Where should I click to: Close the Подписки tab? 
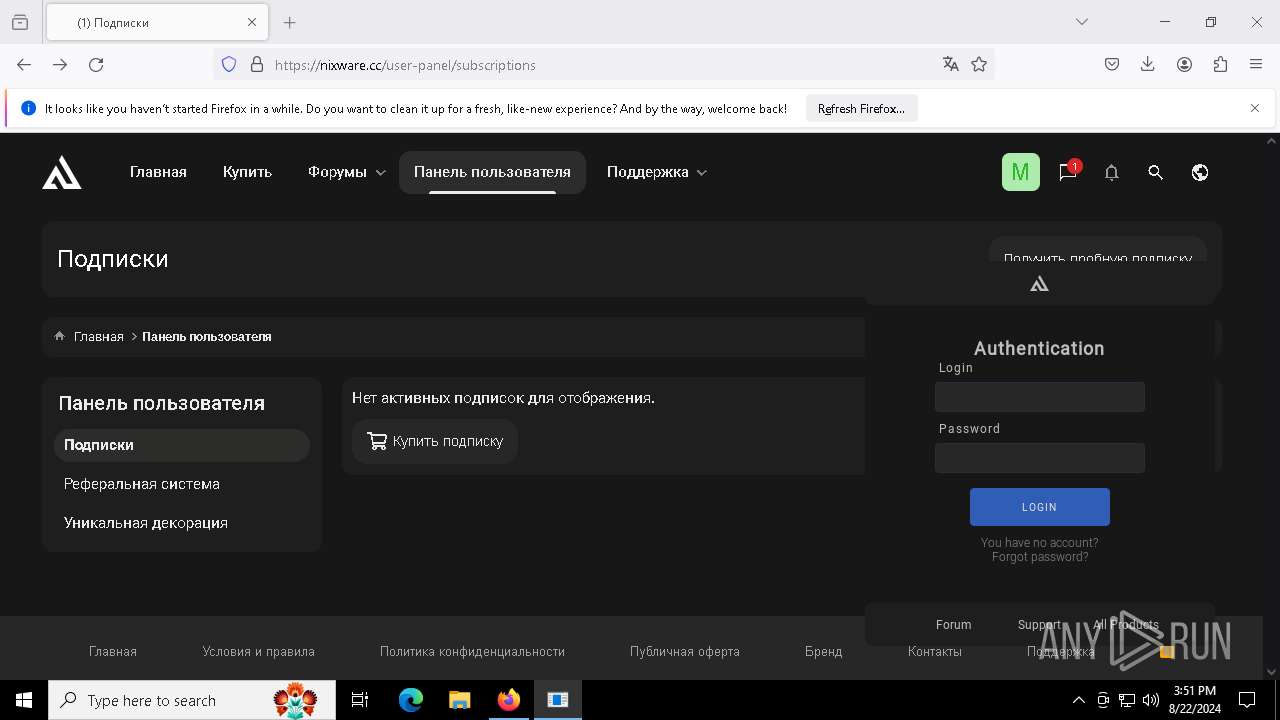click(252, 22)
